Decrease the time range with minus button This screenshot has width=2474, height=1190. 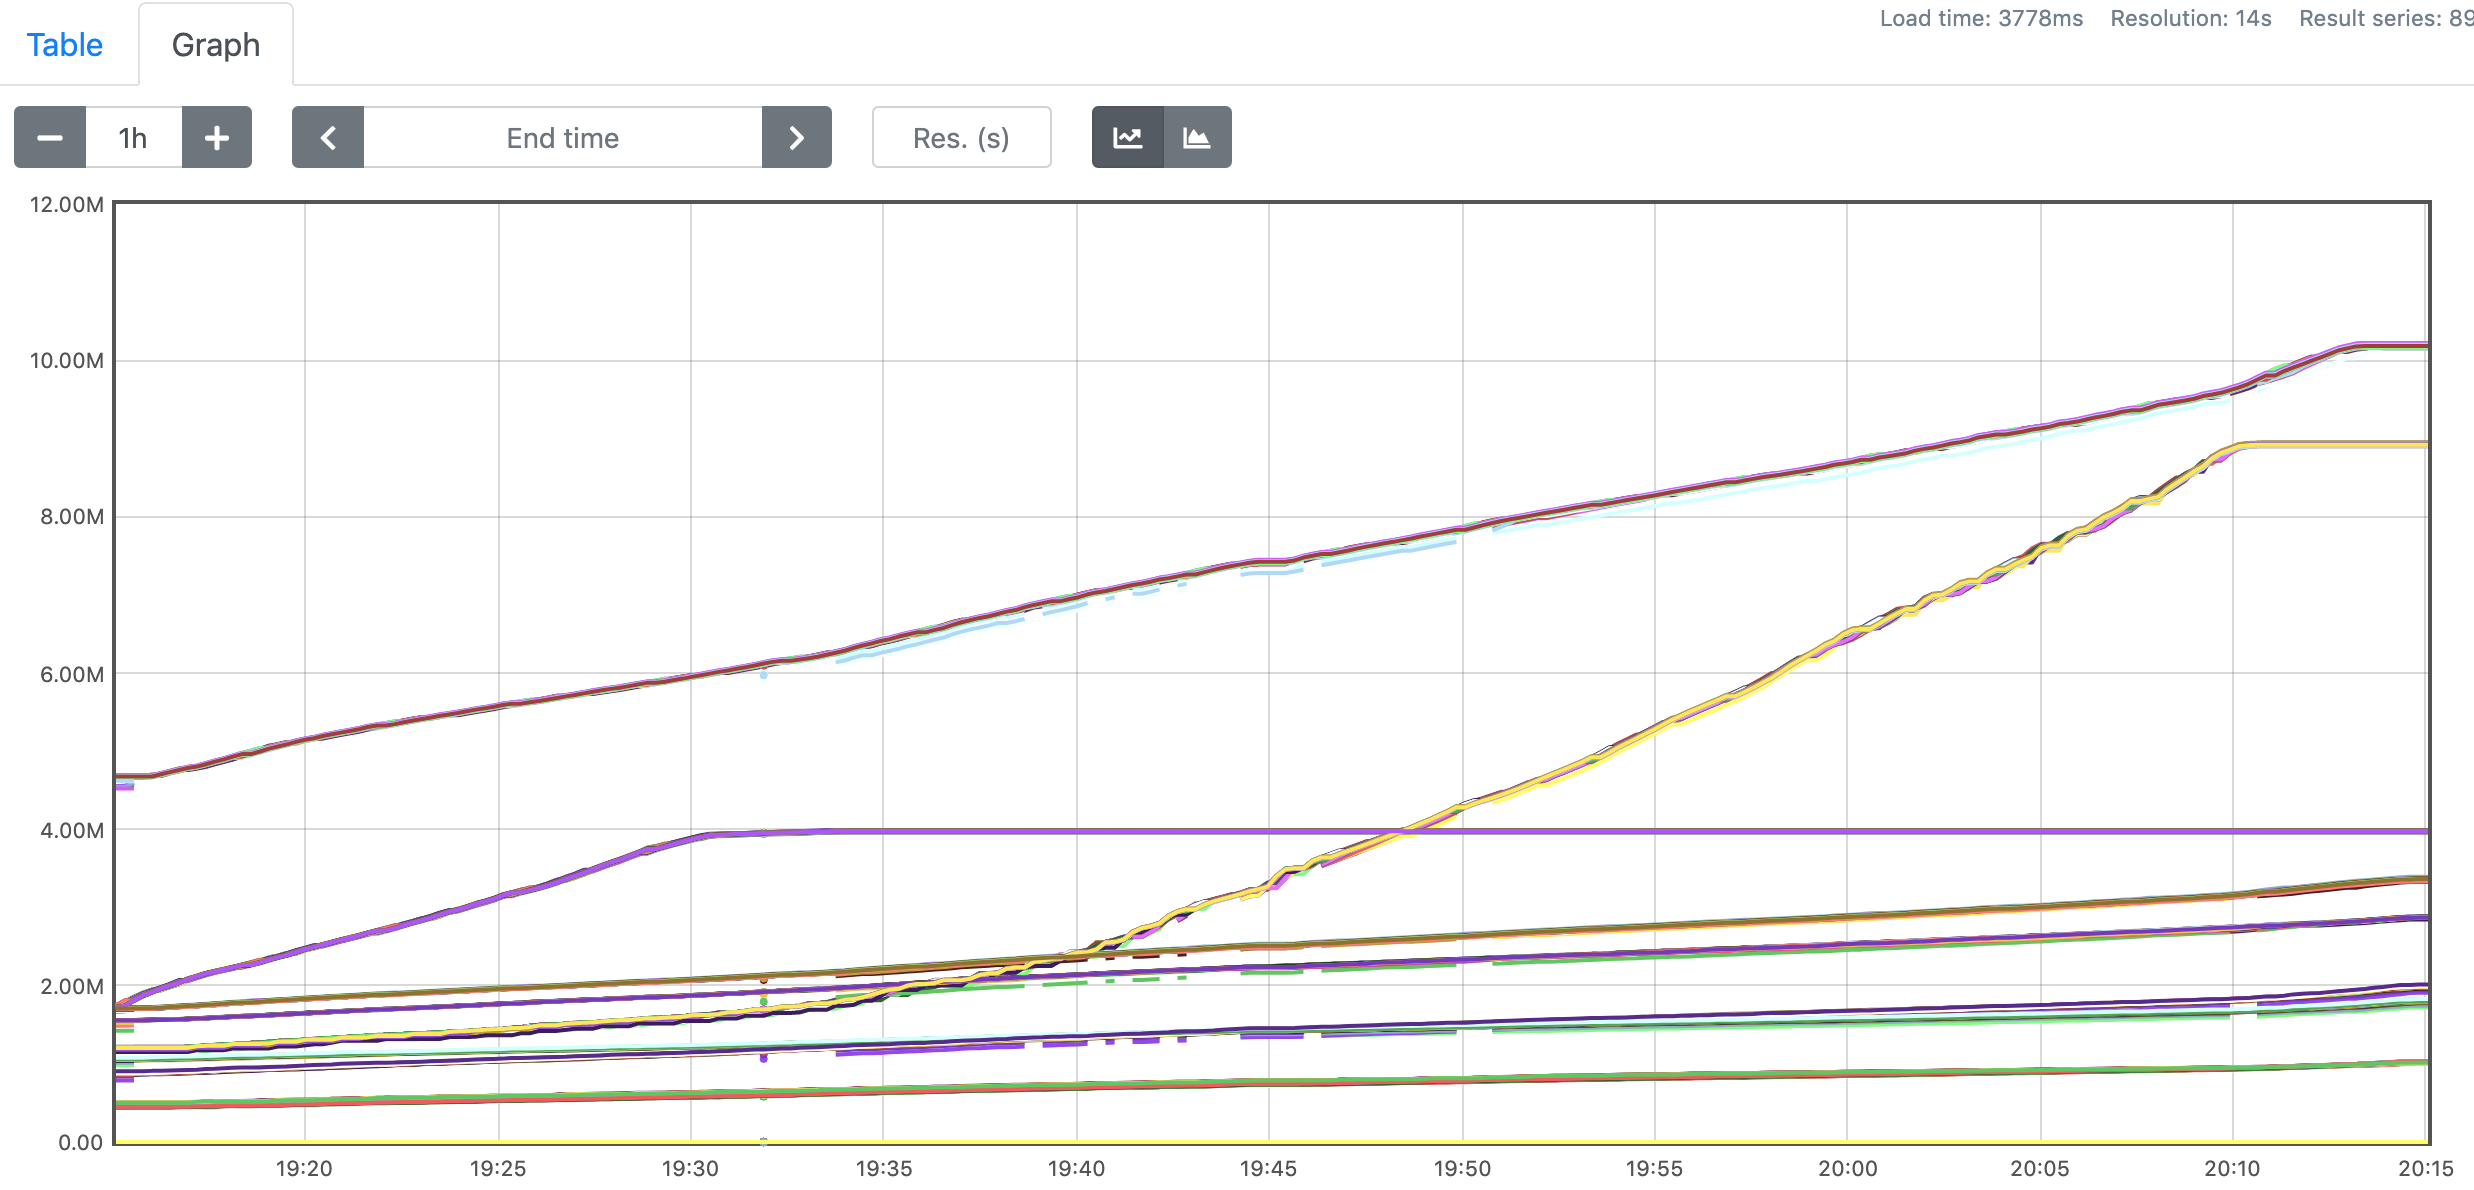tap(50, 138)
